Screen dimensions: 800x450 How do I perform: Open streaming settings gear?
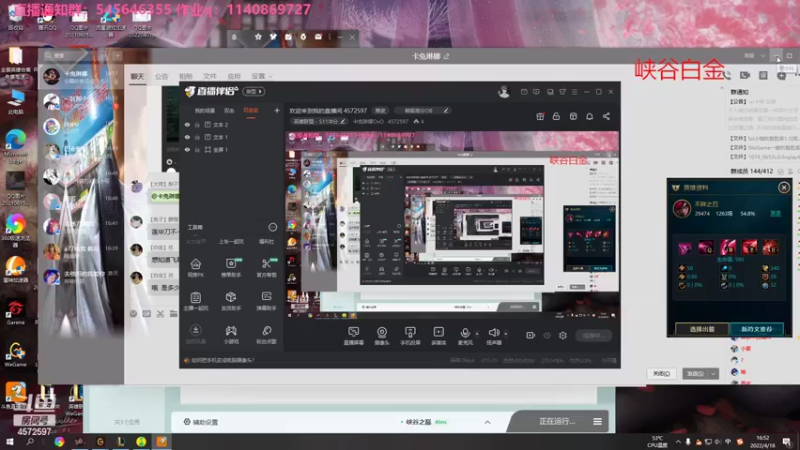tap(563, 335)
